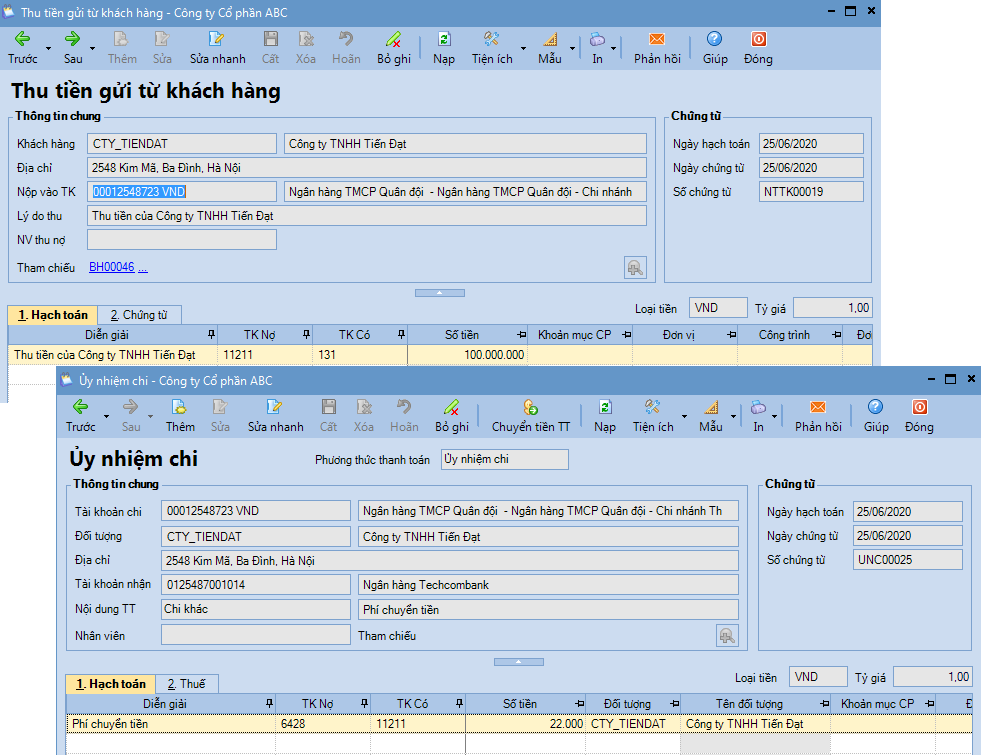Click reference search icon beside BH00046

click(635, 268)
